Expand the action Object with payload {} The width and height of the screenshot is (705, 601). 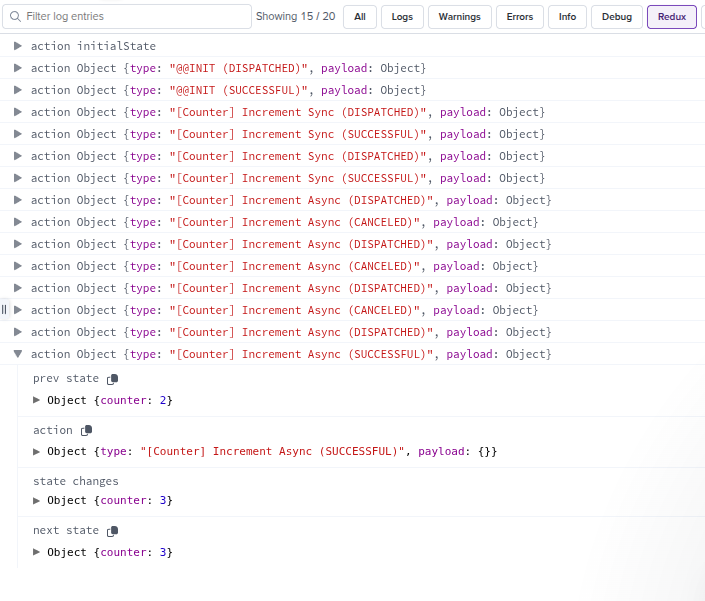(36, 451)
